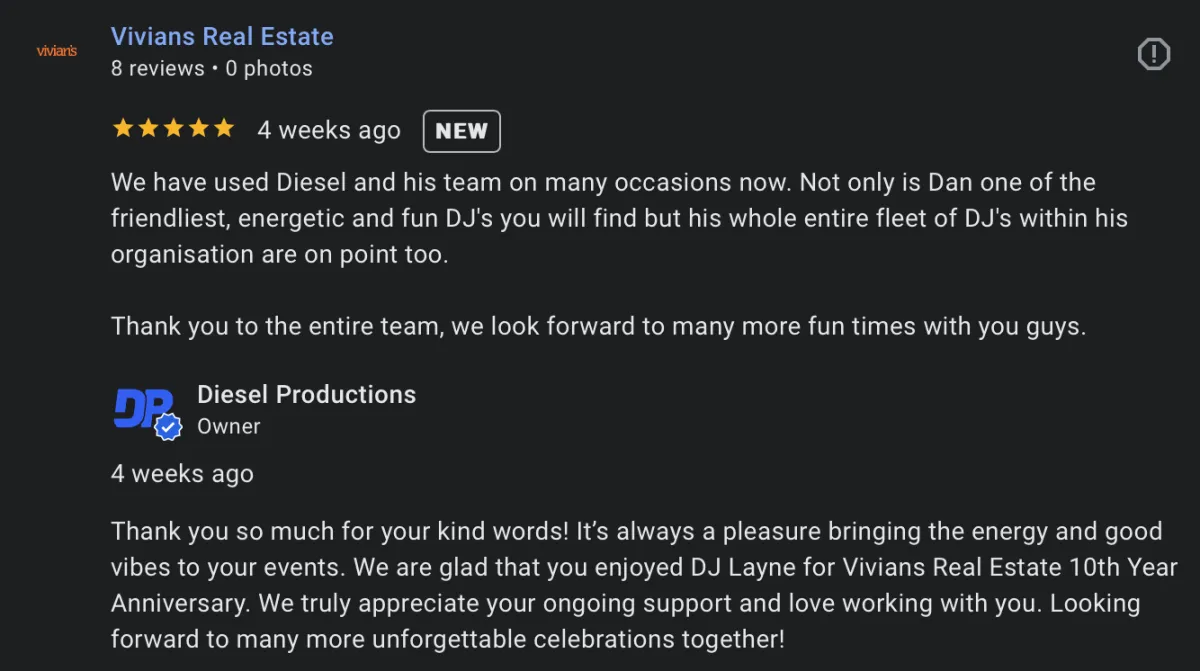Click the first gold rating star
The width and height of the screenshot is (1200, 671).
123,129
